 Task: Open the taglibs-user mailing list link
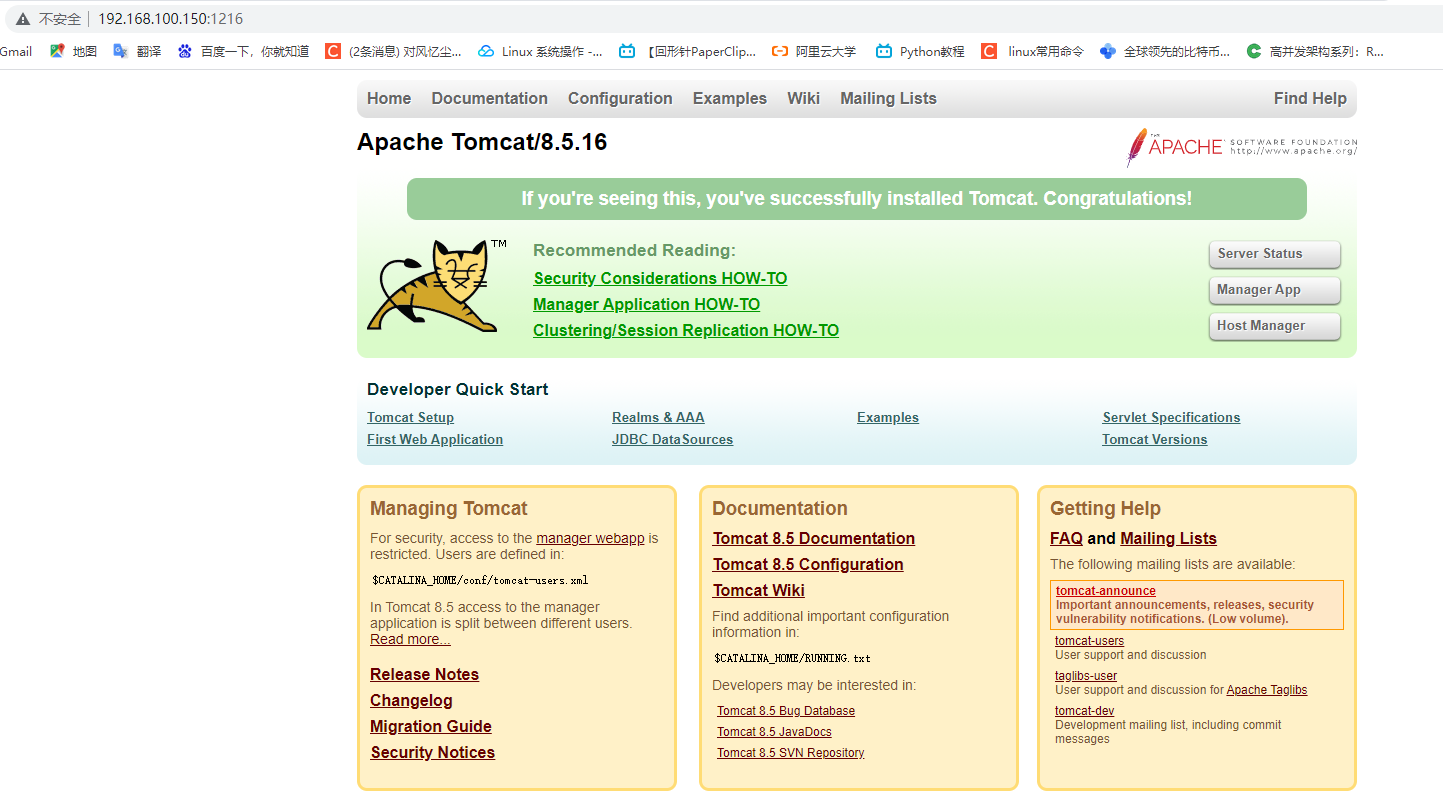(x=1086, y=676)
